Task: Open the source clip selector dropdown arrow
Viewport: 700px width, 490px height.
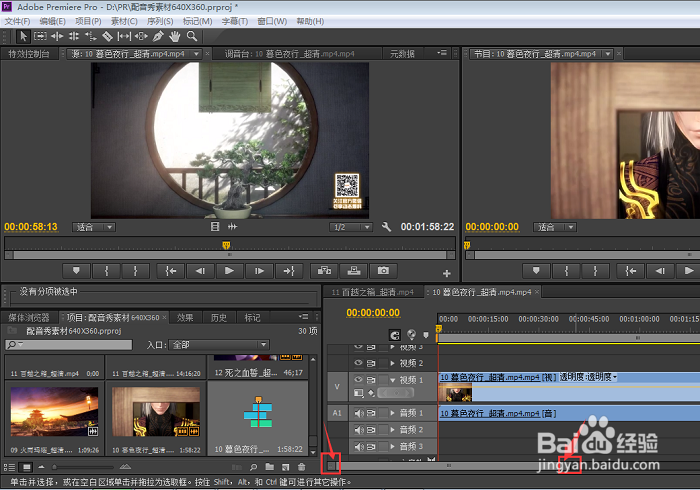Action: point(196,54)
